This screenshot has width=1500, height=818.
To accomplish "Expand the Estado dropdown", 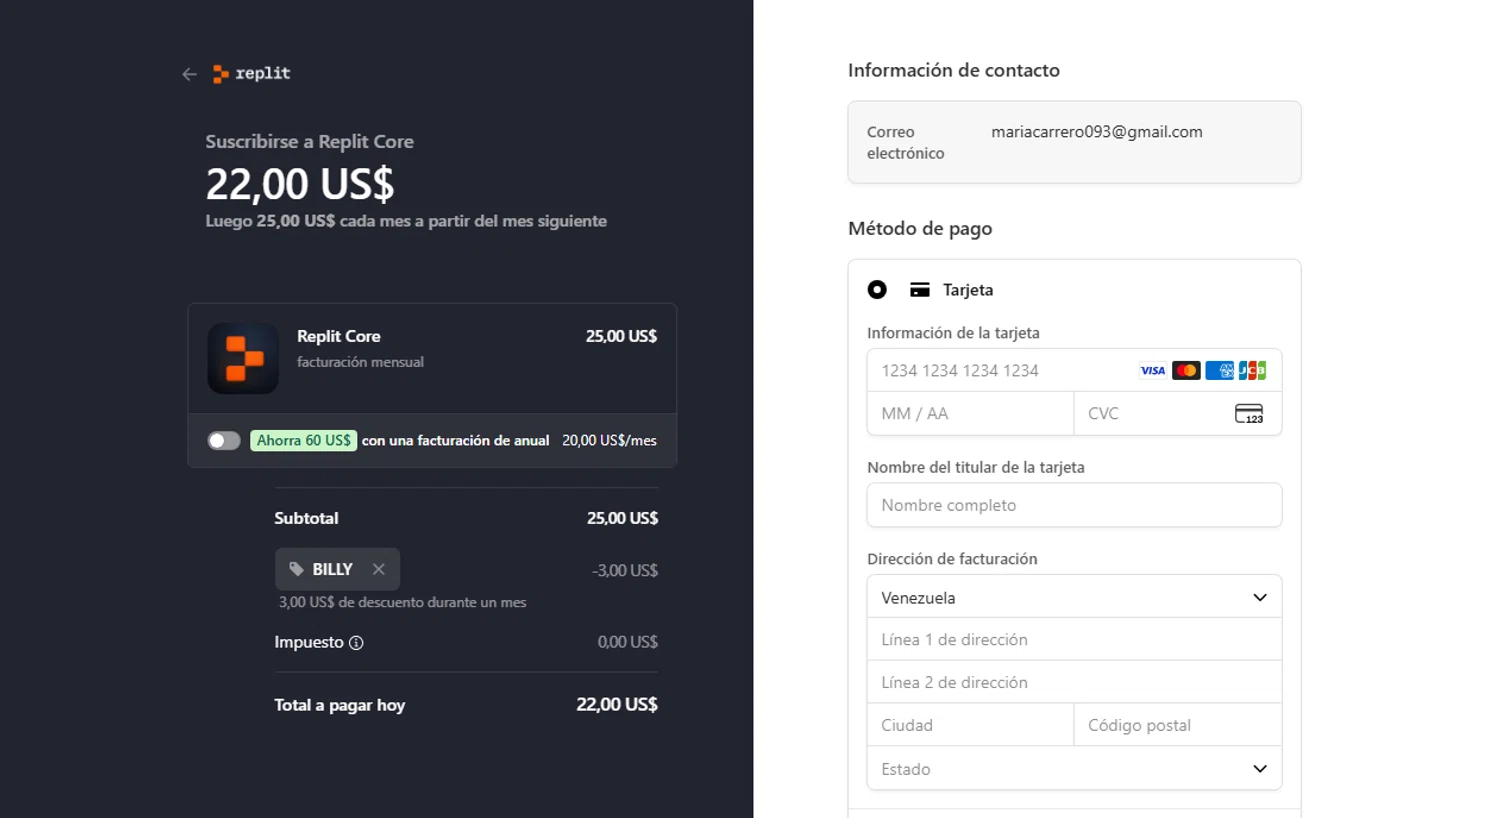I will (x=1074, y=769).
